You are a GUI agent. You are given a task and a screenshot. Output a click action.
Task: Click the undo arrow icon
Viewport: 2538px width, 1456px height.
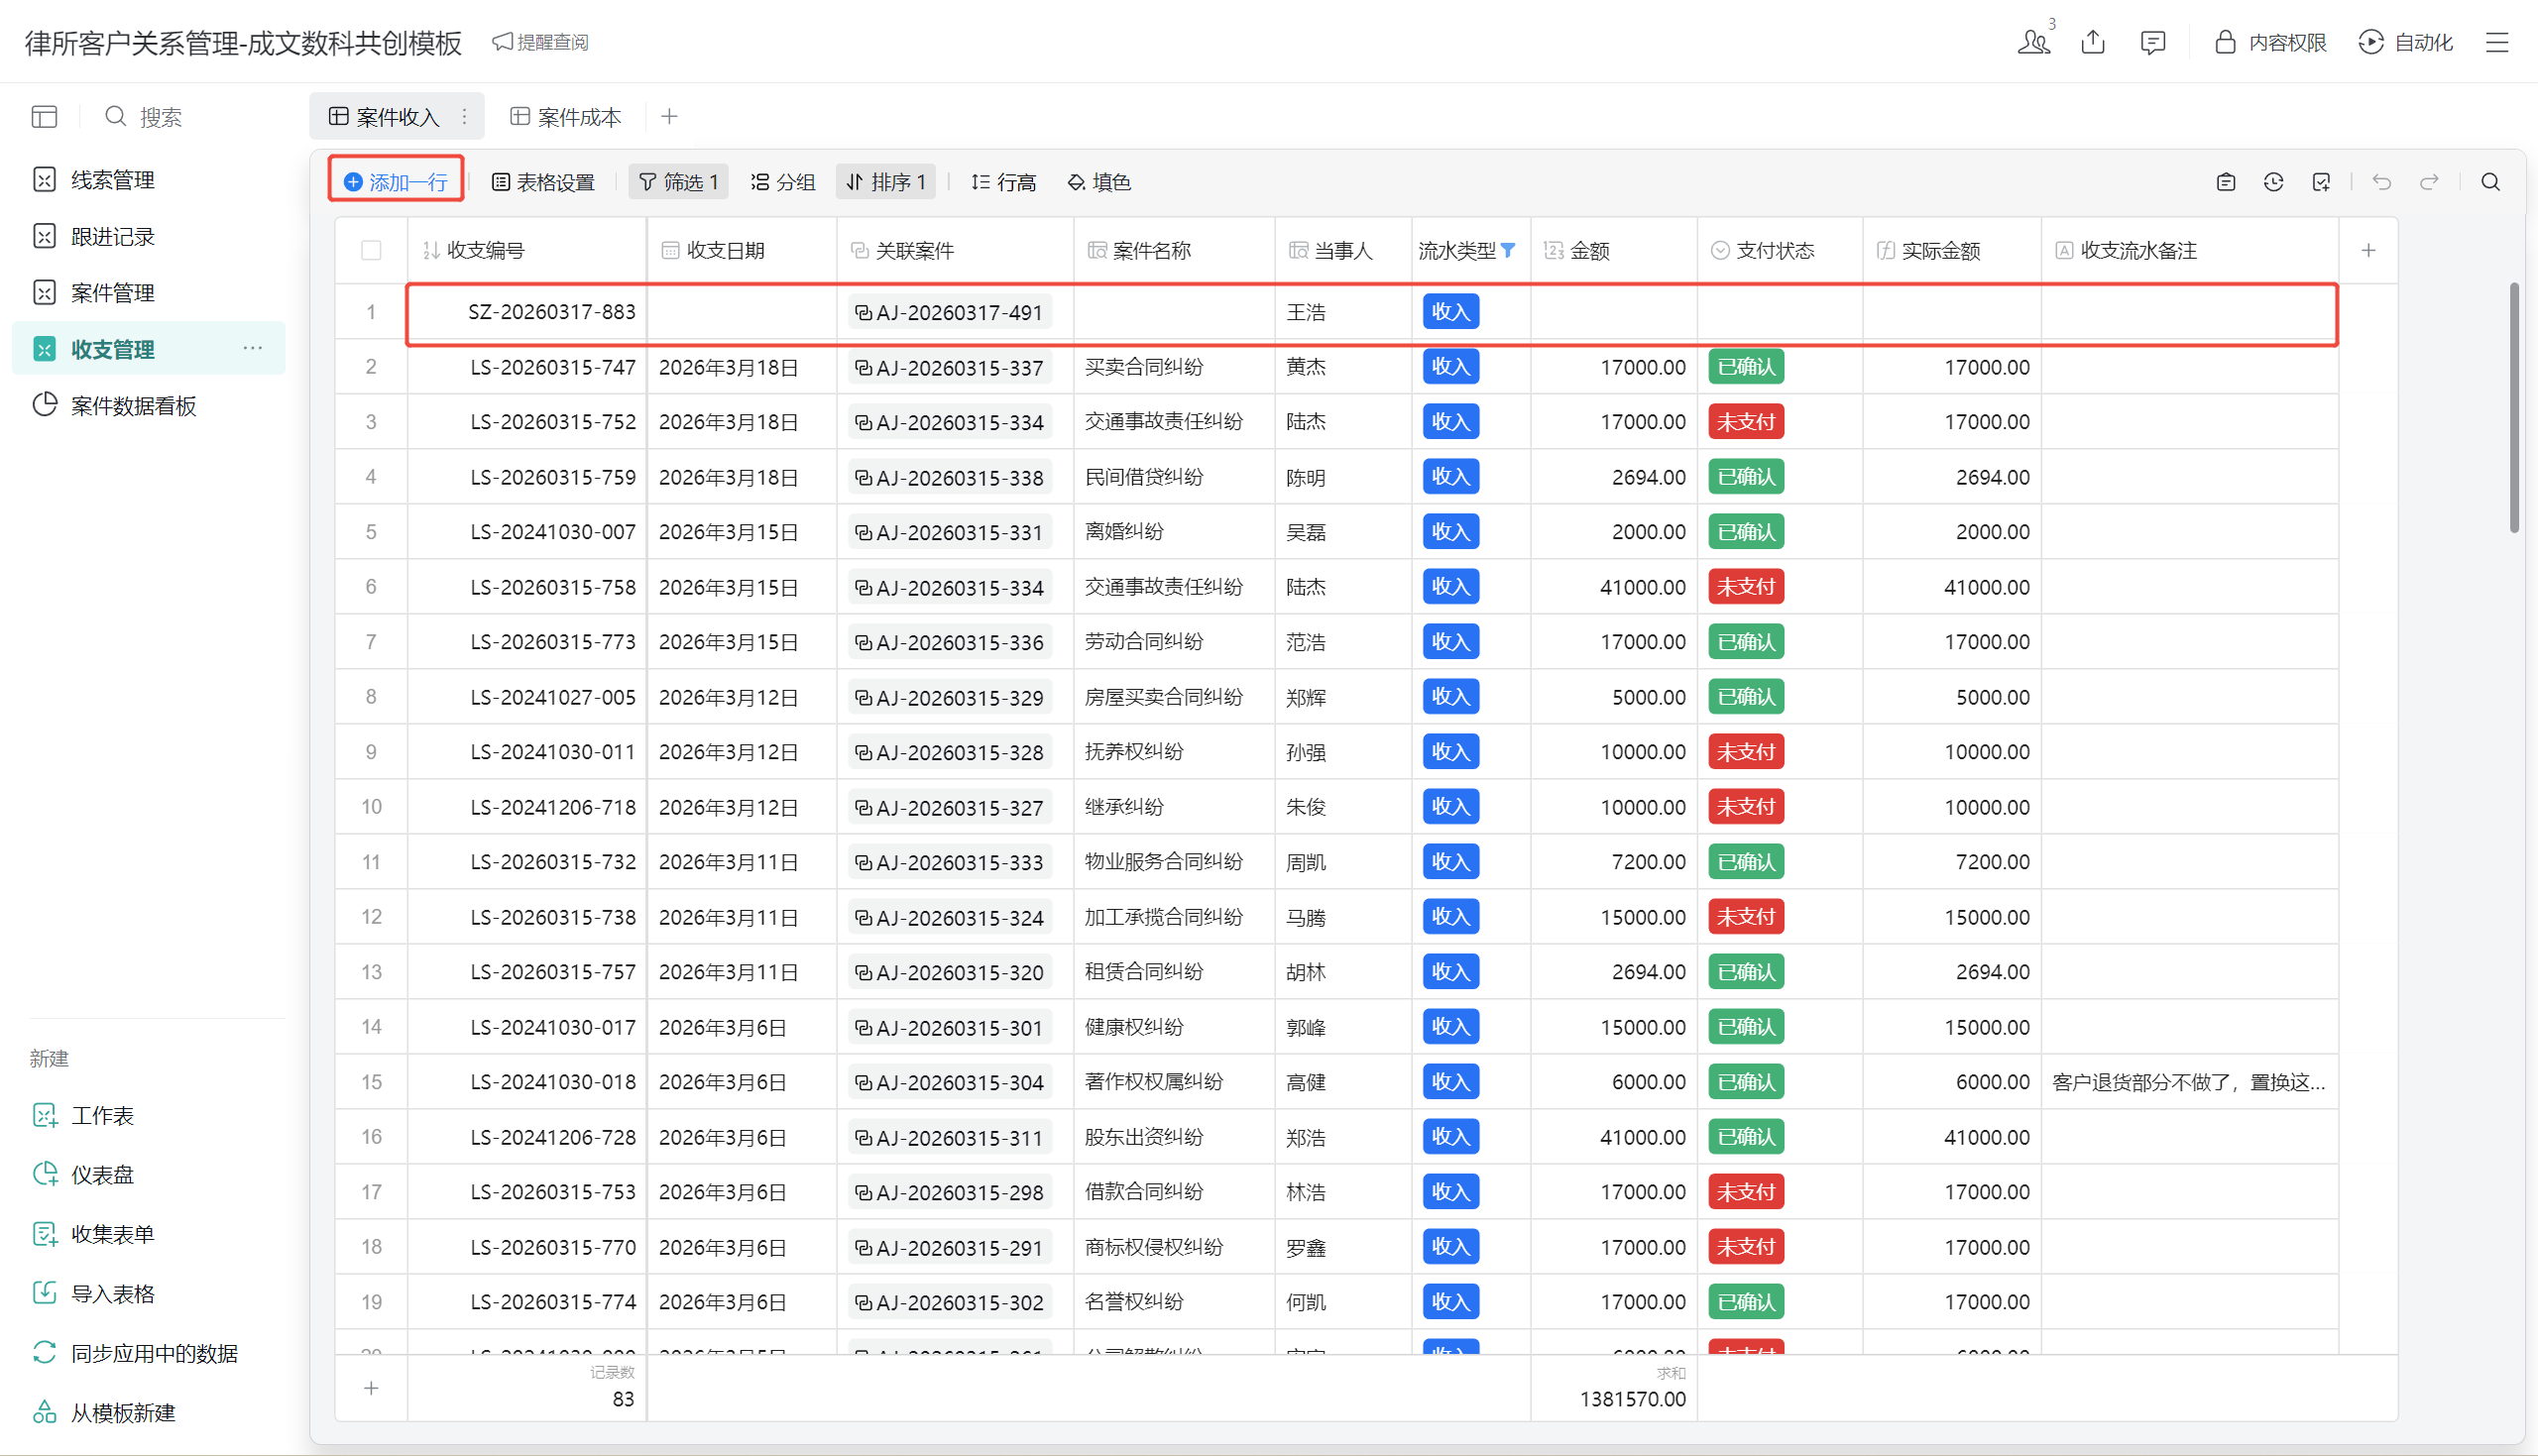click(x=2381, y=182)
